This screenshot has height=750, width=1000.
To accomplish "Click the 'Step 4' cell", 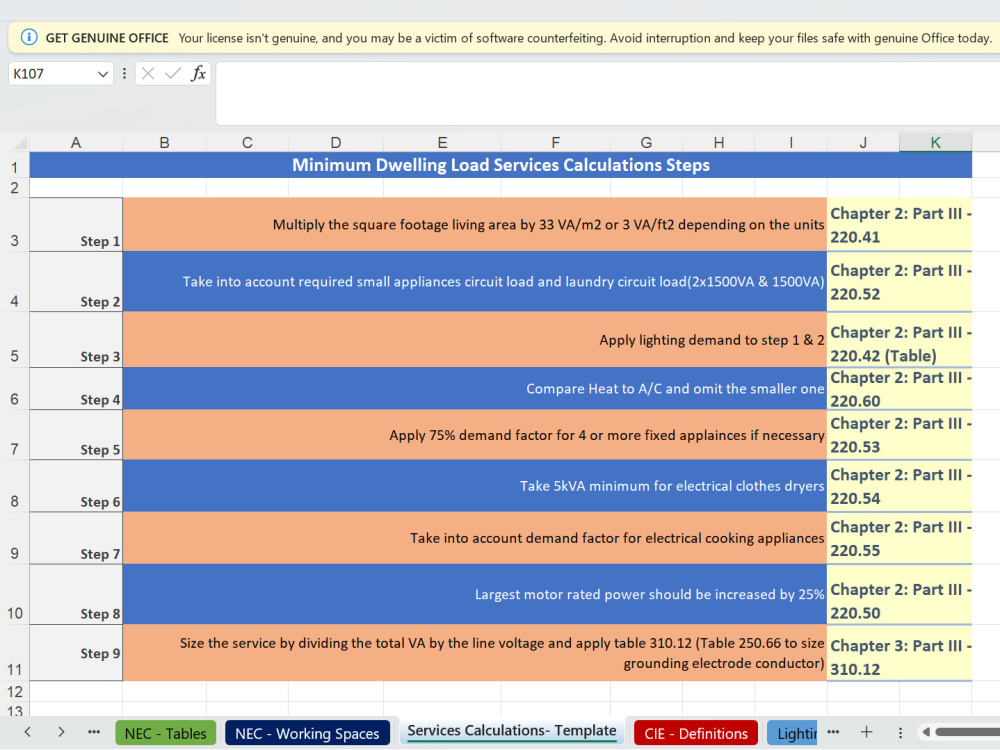I will point(76,388).
